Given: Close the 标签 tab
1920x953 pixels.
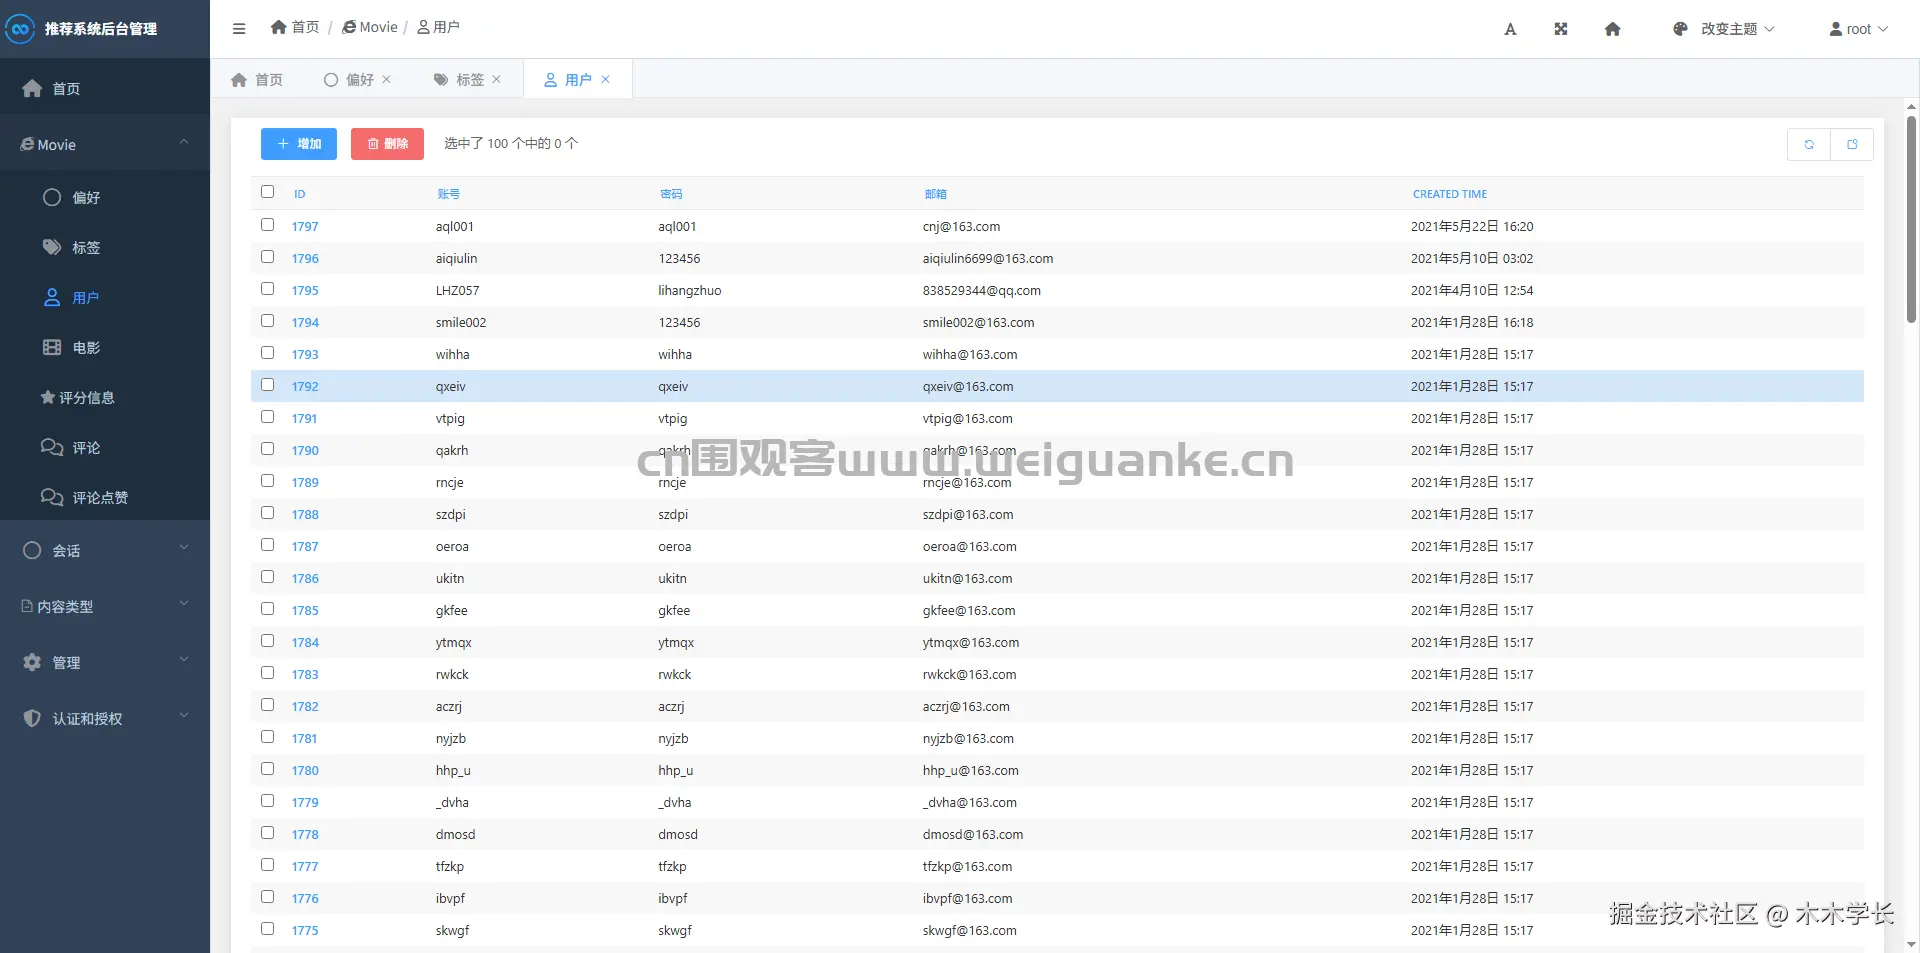Looking at the screenshot, I should (497, 79).
